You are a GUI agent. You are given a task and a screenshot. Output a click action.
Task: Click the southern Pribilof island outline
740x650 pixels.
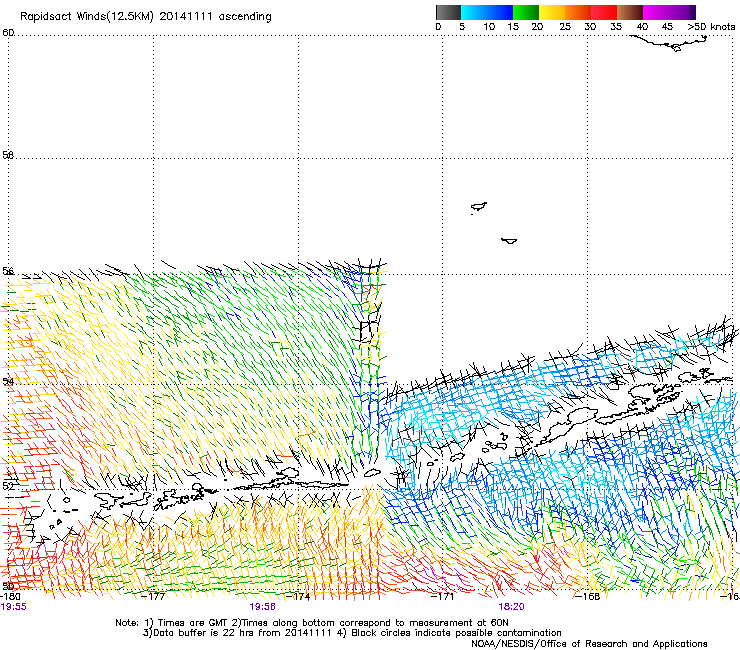(509, 241)
